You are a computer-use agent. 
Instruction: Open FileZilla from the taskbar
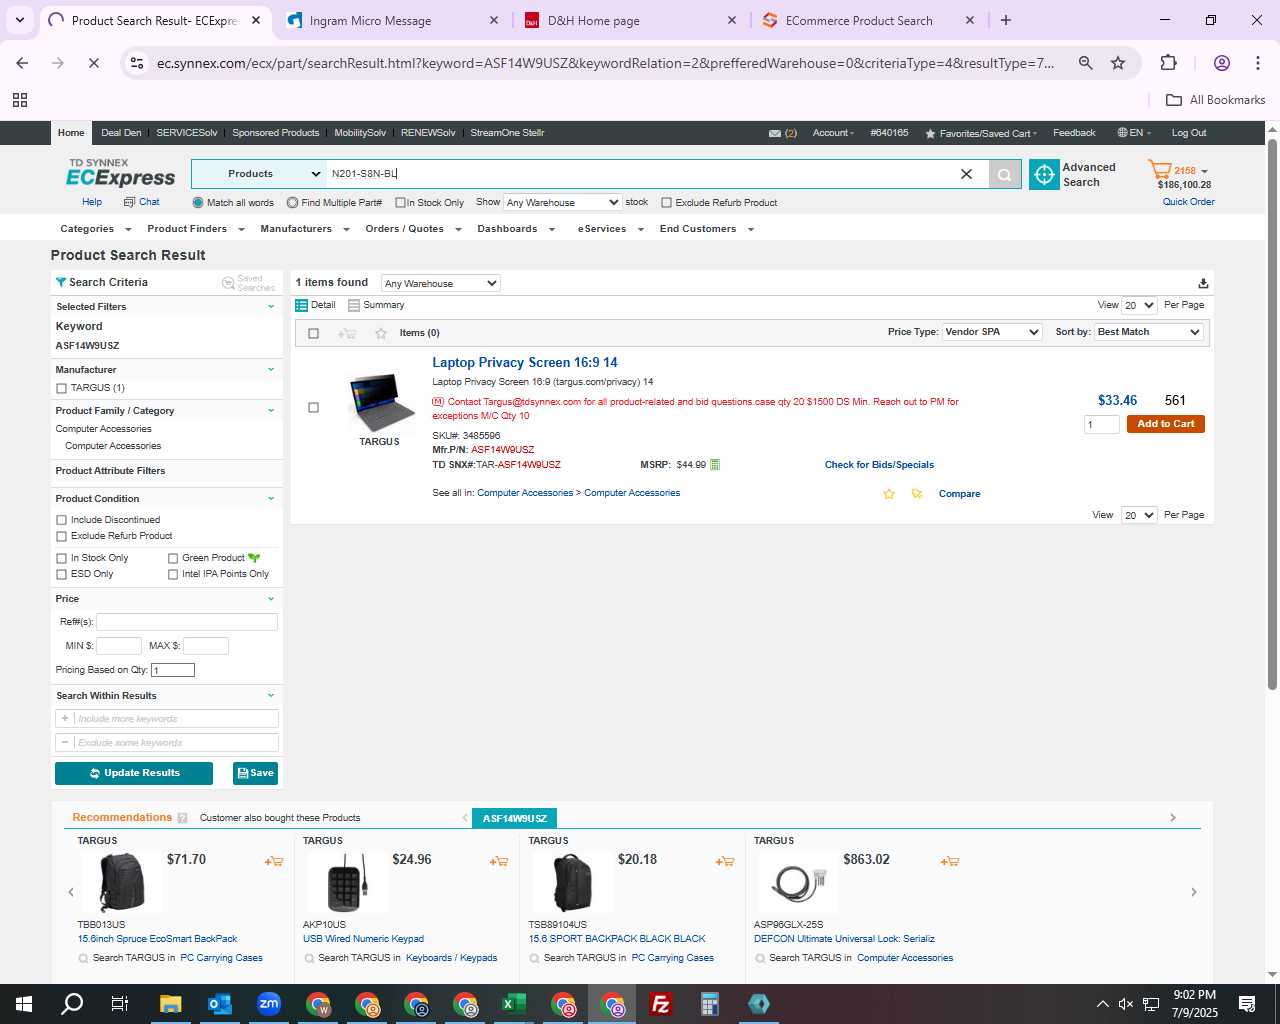pos(660,1004)
